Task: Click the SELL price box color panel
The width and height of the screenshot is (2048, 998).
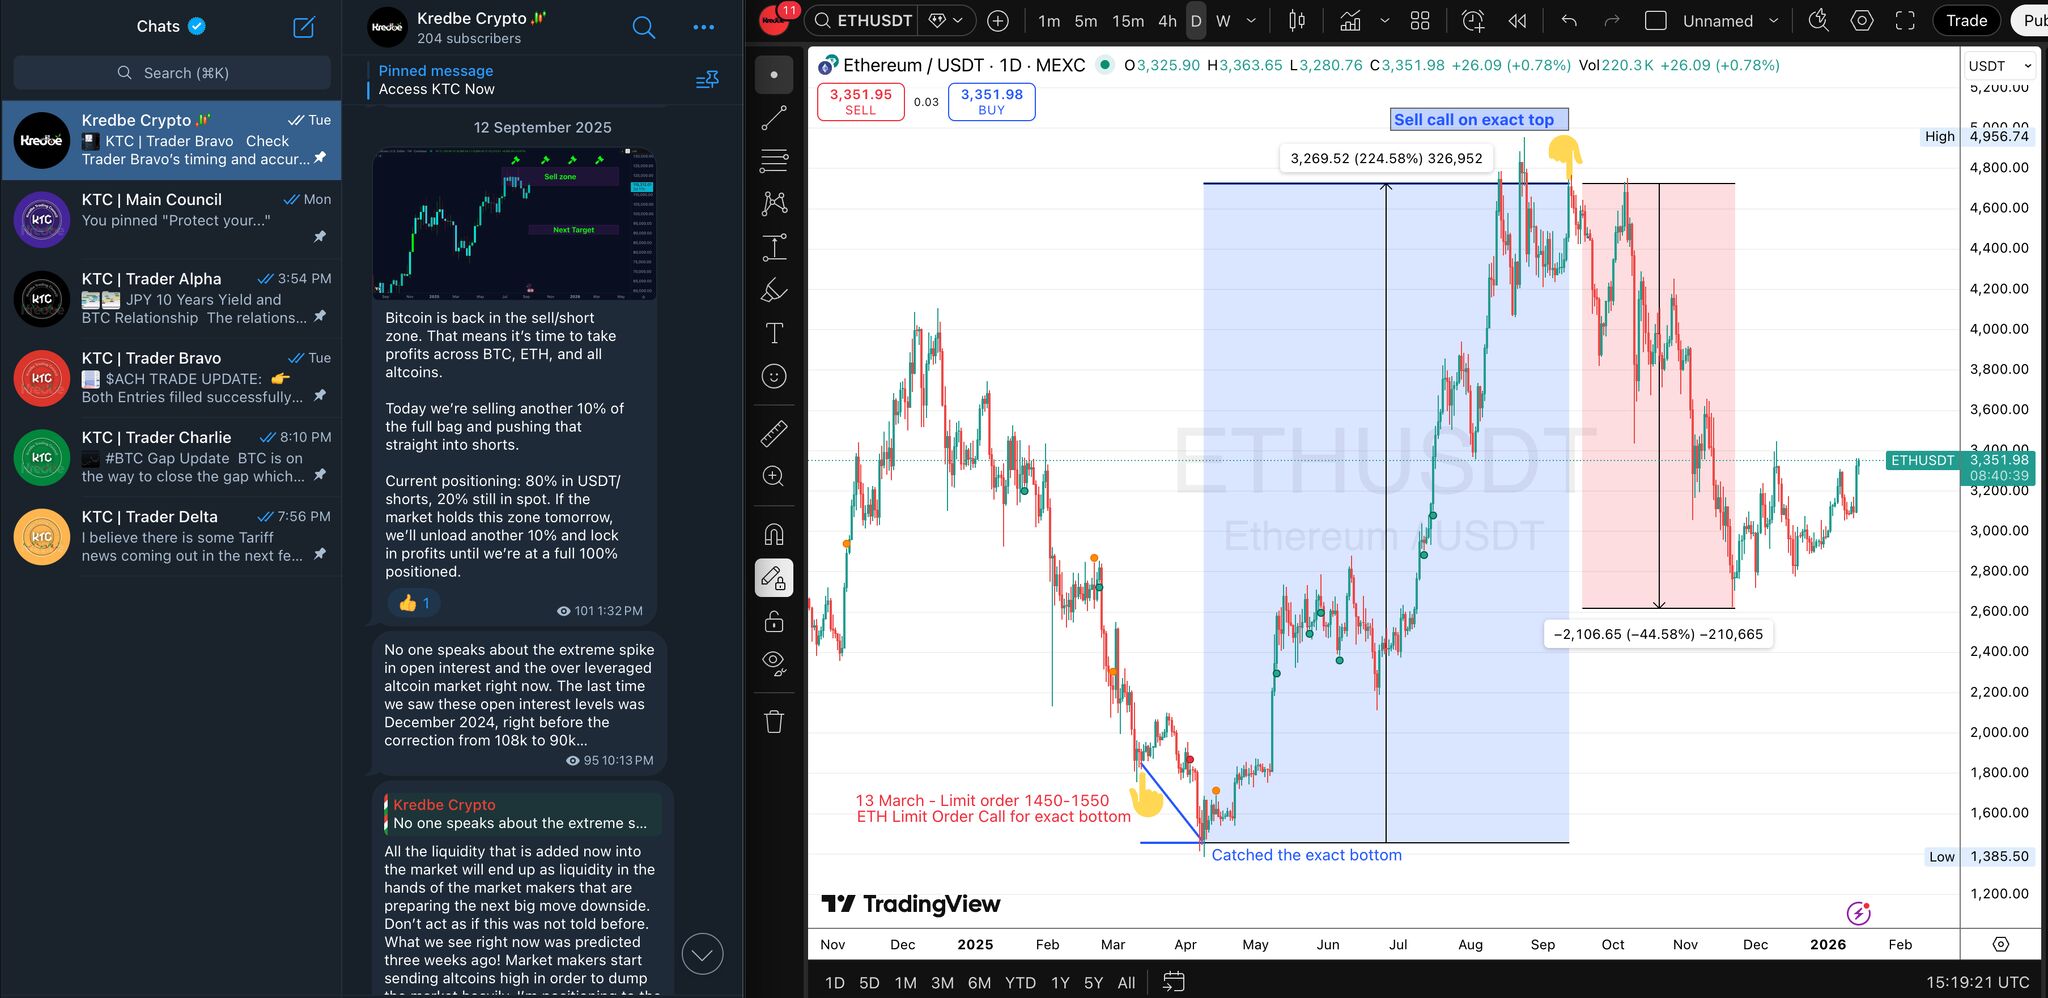Action: [860, 101]
